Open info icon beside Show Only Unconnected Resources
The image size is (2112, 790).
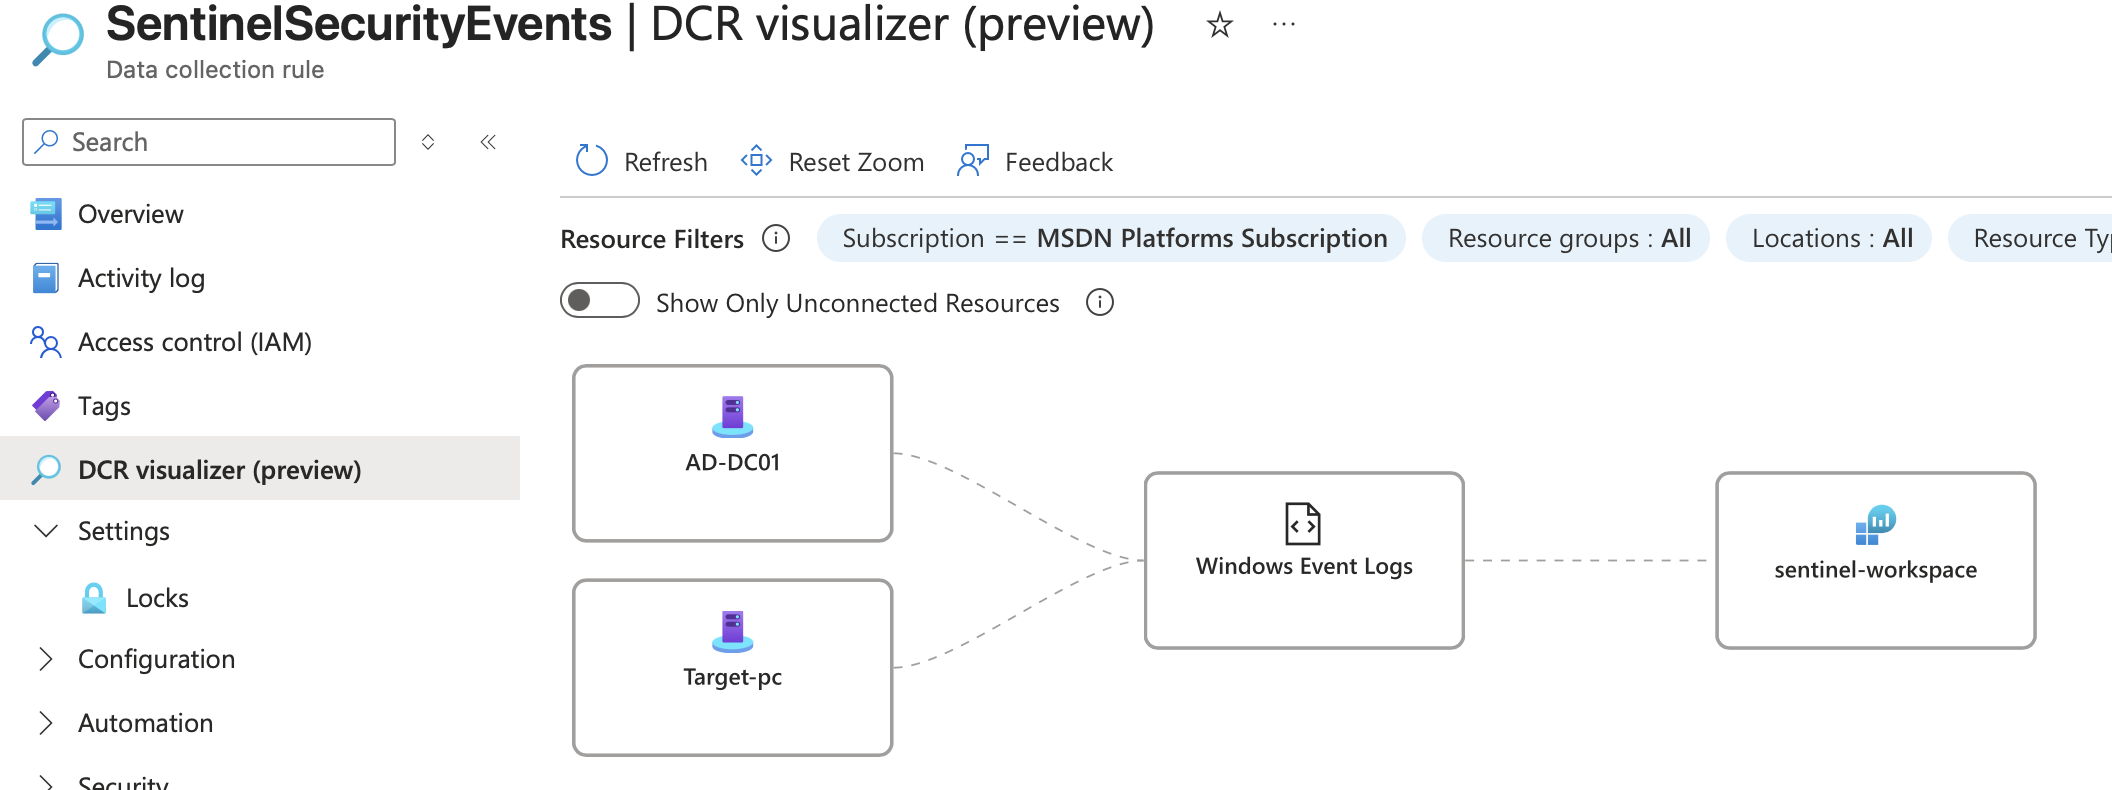(1100, 302)
